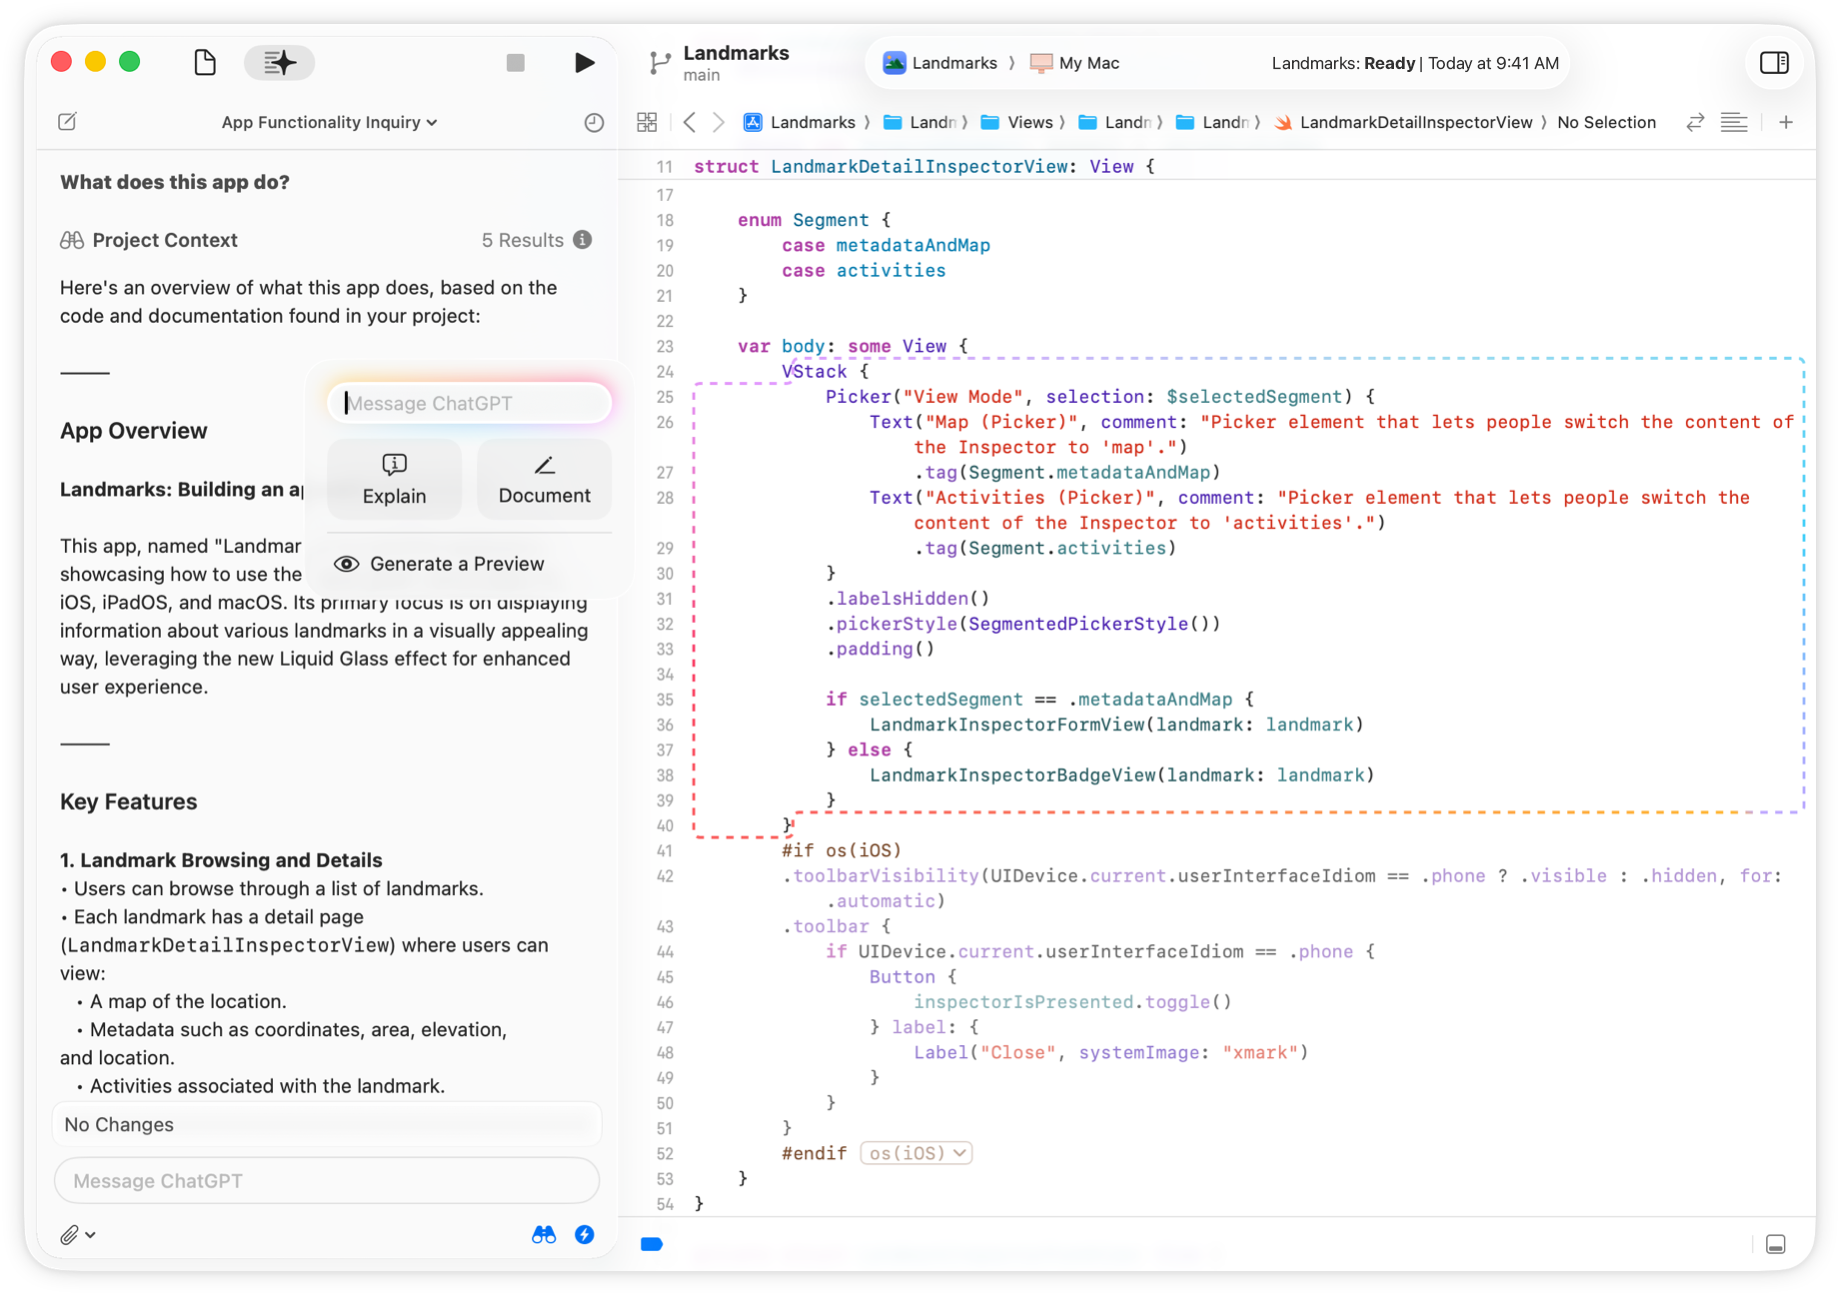Attach a file with the paperclip icon
The image size is (1840, 1296).
pos(69,1234)
